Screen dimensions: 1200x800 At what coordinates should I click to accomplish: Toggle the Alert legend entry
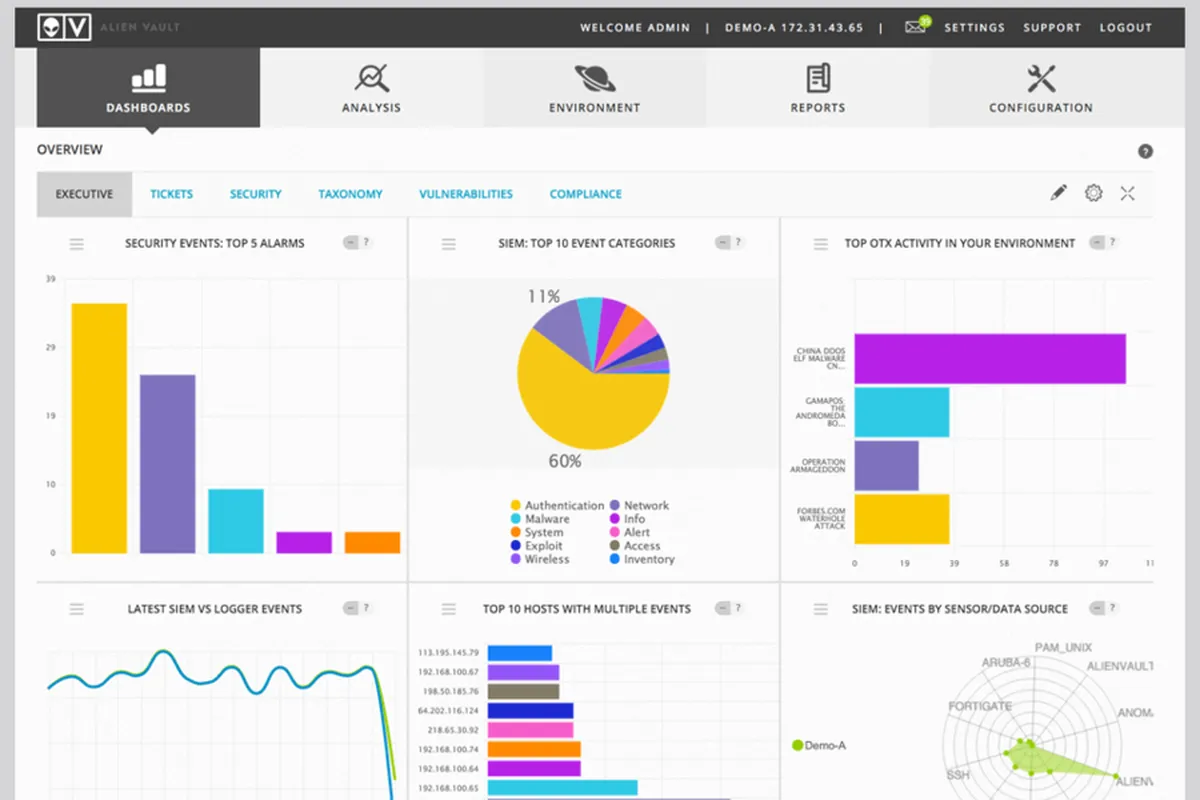coord(630,533)
